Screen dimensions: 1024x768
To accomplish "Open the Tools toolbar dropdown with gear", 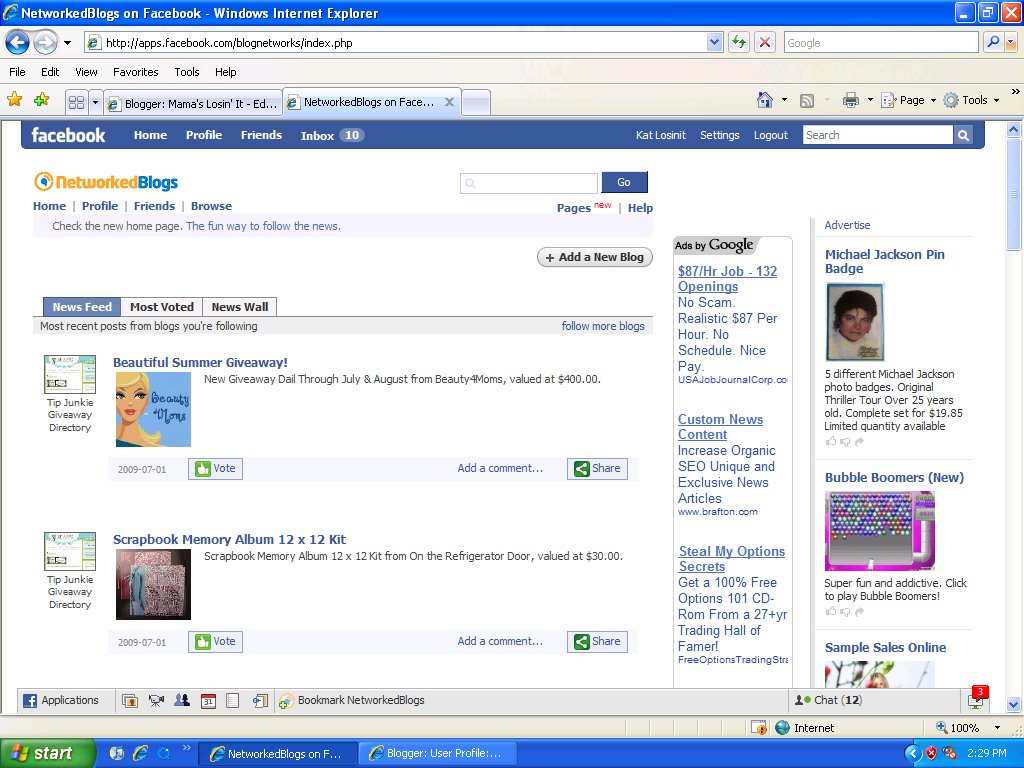I will 971,100.
